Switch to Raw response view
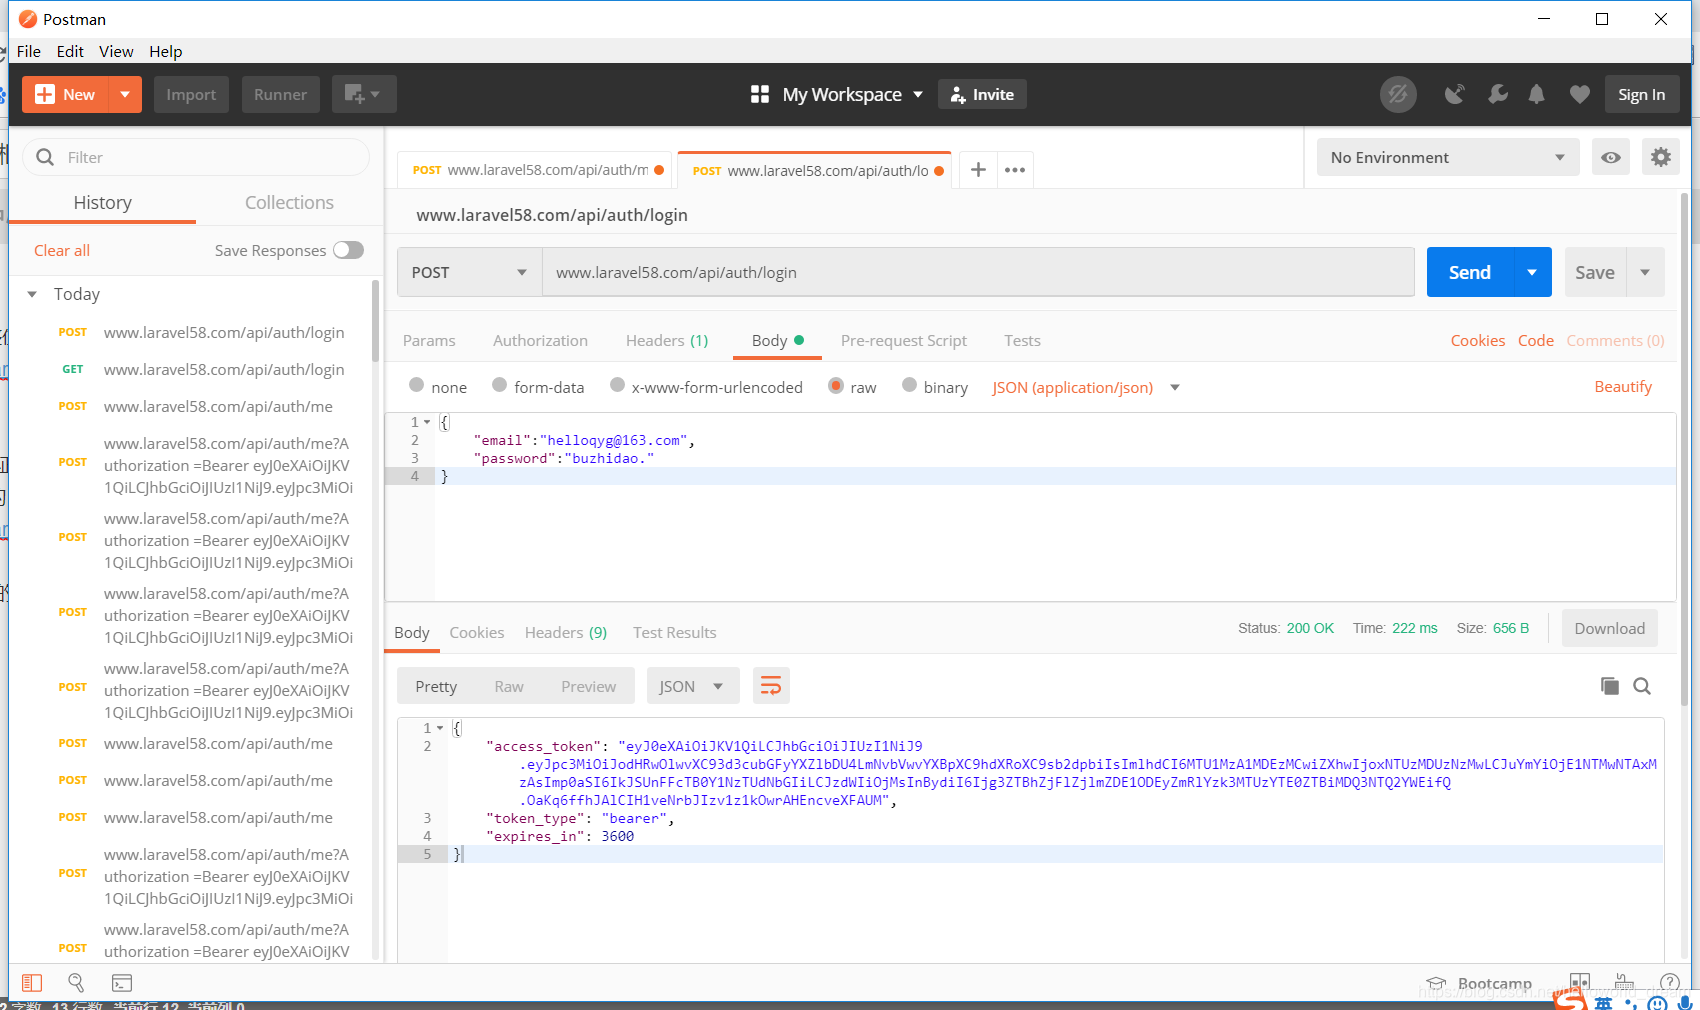 [x=509, y=686]
